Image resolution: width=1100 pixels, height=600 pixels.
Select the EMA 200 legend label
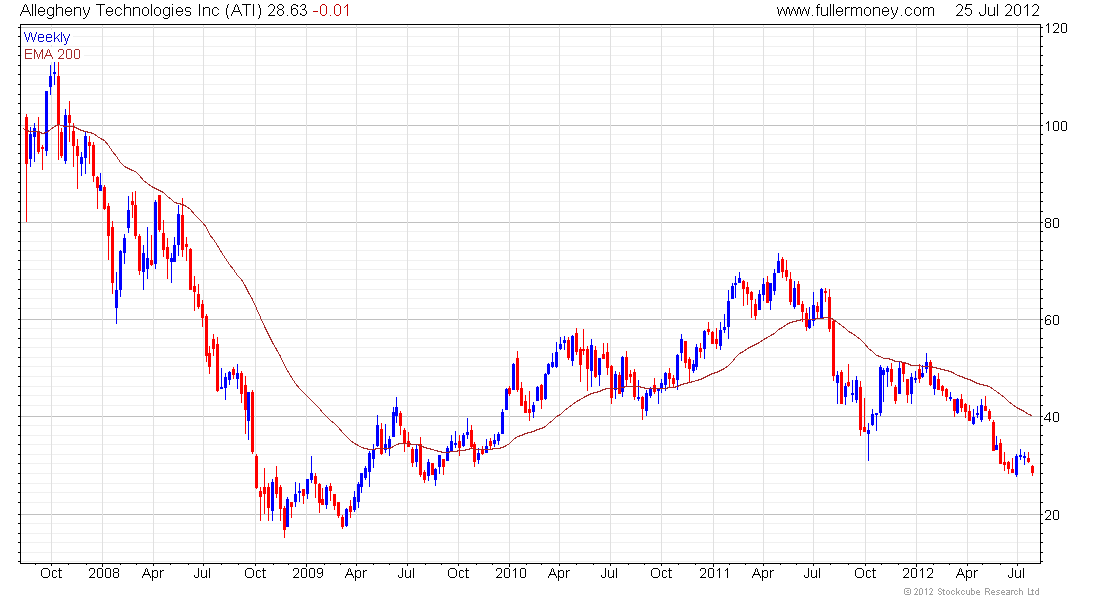52,54
